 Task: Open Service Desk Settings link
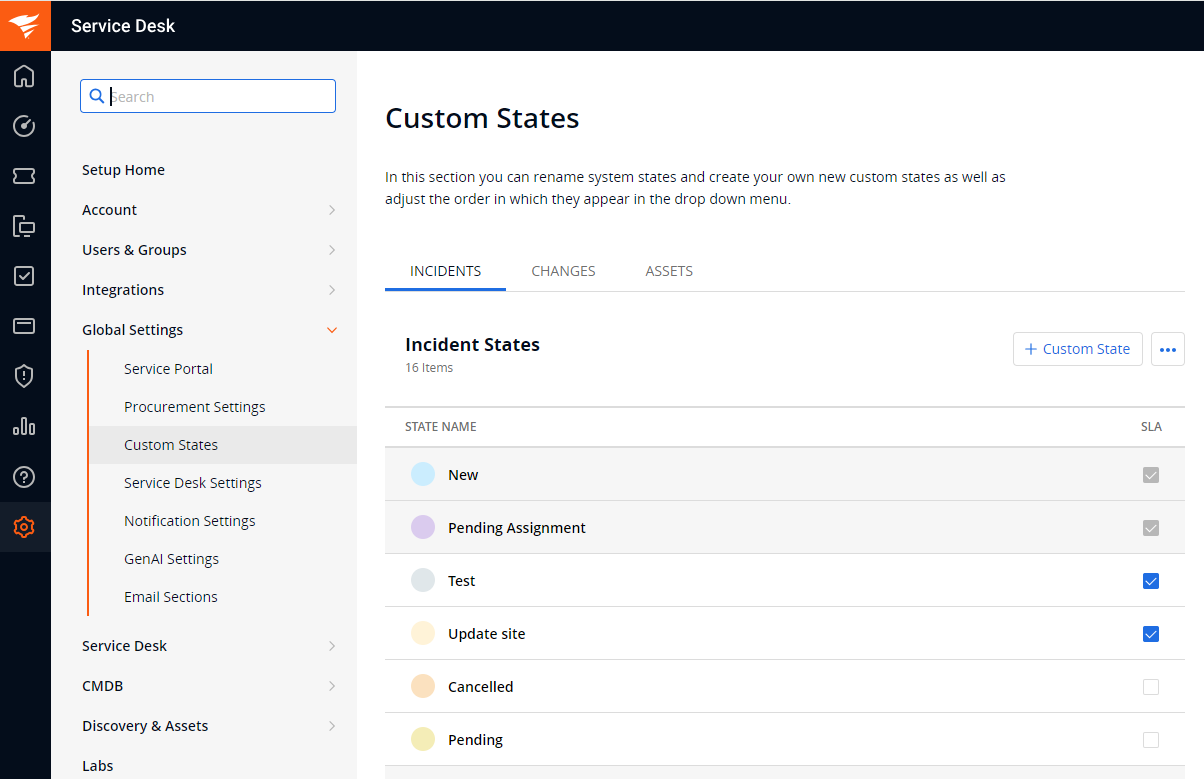193,483
